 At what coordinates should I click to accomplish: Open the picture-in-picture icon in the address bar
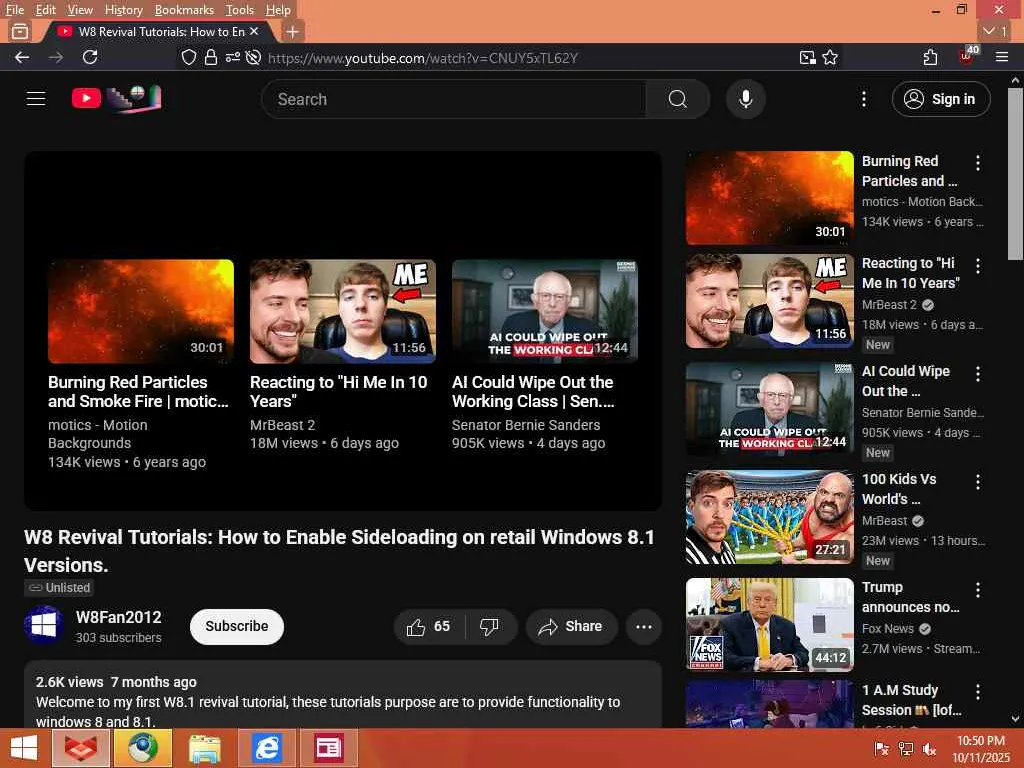click(x=808, y=57)
